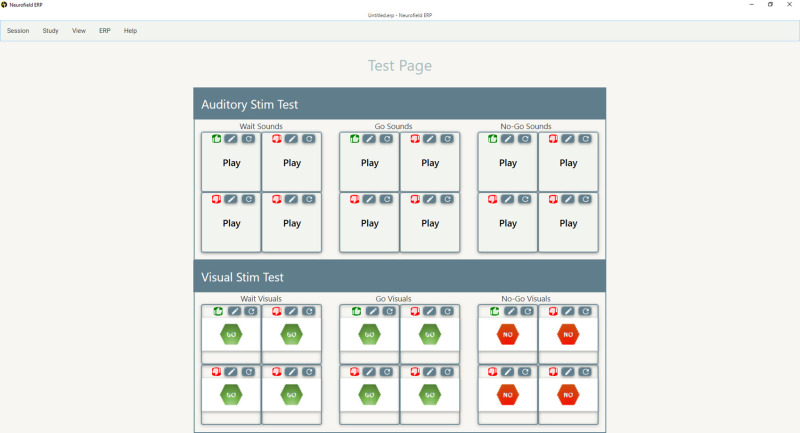800x433 pixels.
Task: Open the Session menu
Action: (x=18, y=31)
